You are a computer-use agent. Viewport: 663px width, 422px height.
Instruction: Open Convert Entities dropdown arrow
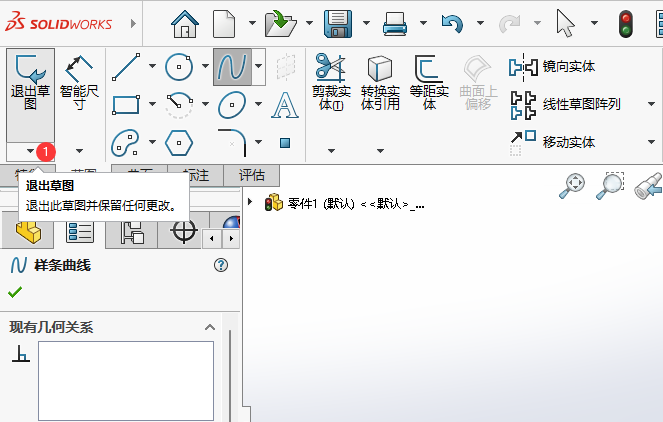pos(381,151)
